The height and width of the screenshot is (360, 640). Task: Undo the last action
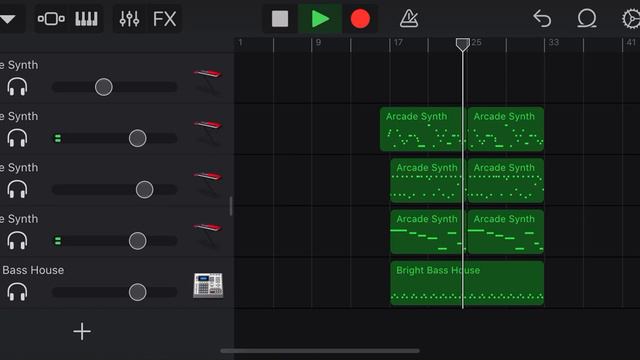tap(542, 19)
